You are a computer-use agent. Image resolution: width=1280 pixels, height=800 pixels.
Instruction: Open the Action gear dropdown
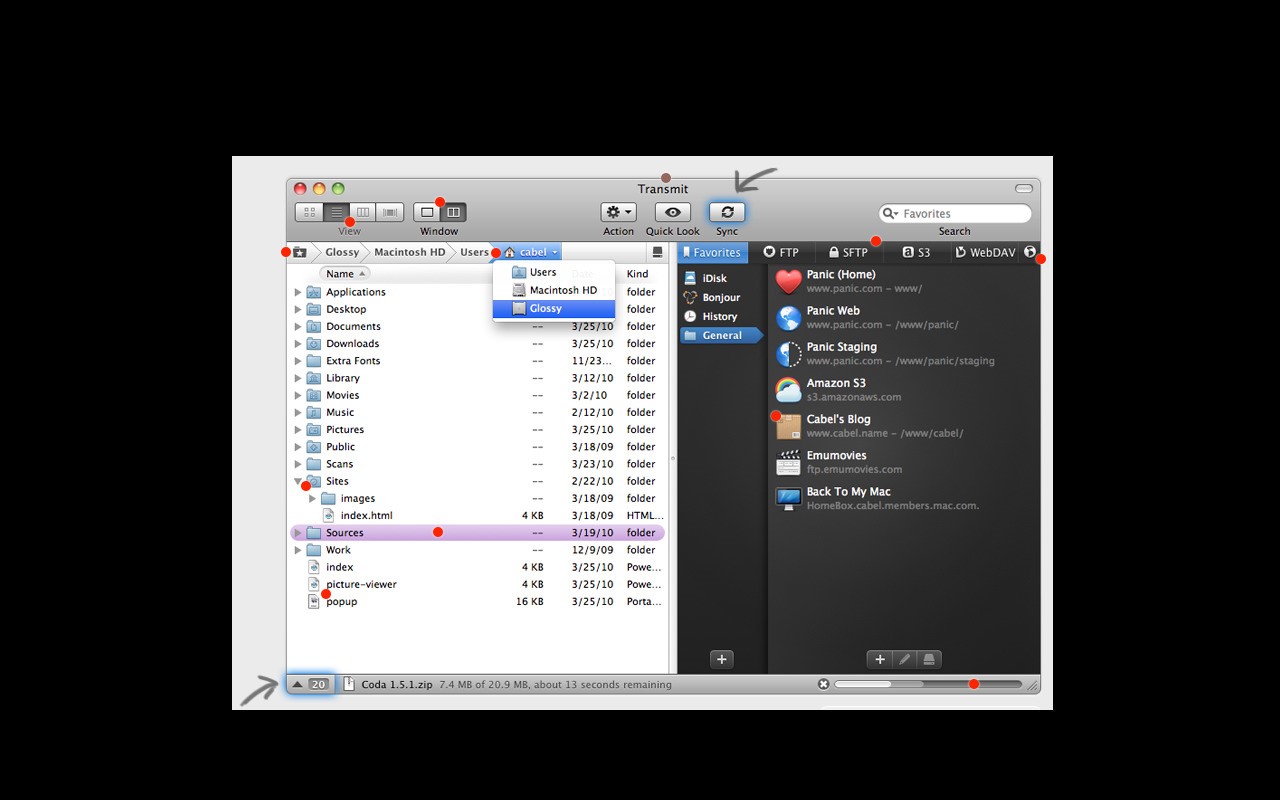(x=618, y=212)
